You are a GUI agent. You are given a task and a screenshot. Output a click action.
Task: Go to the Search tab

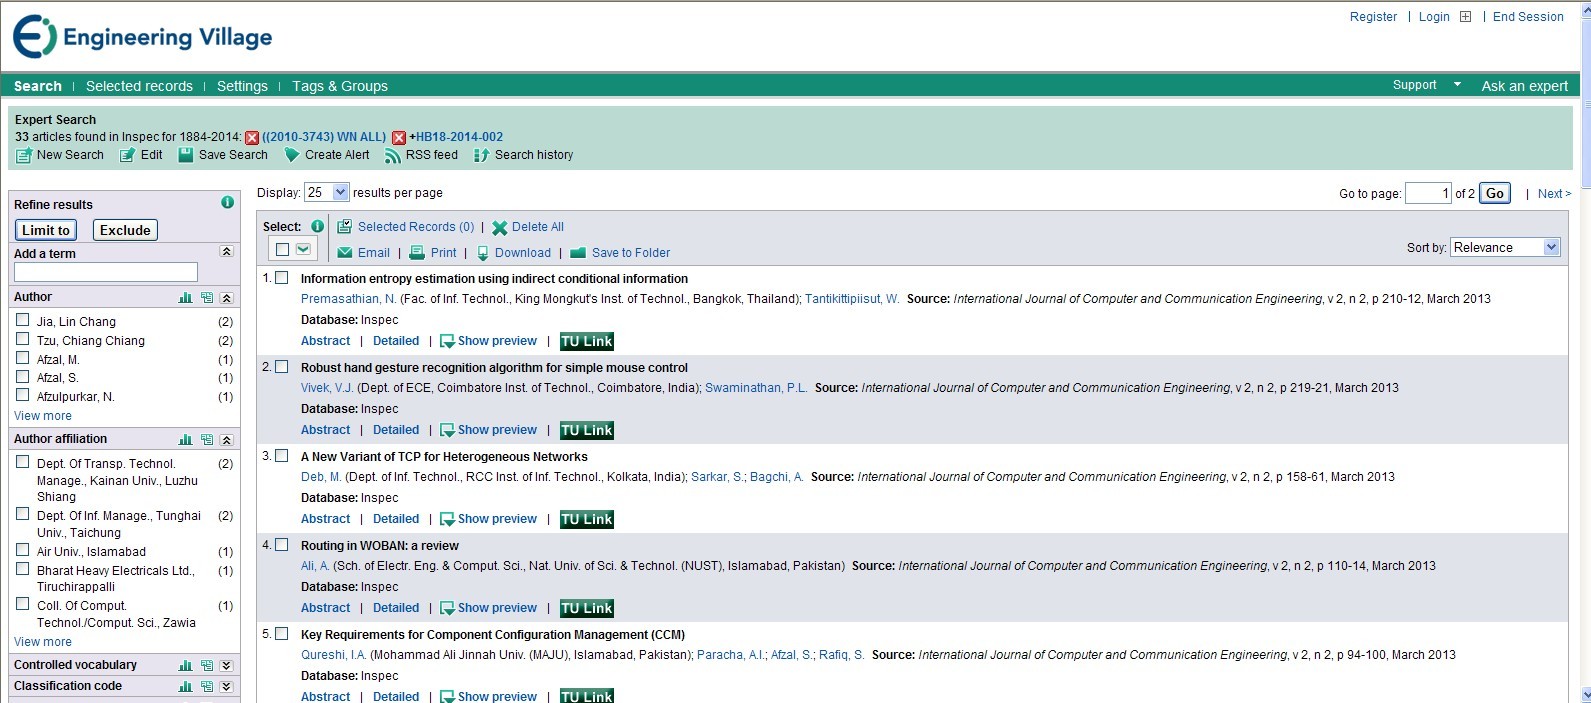click(x=38, y=86)
